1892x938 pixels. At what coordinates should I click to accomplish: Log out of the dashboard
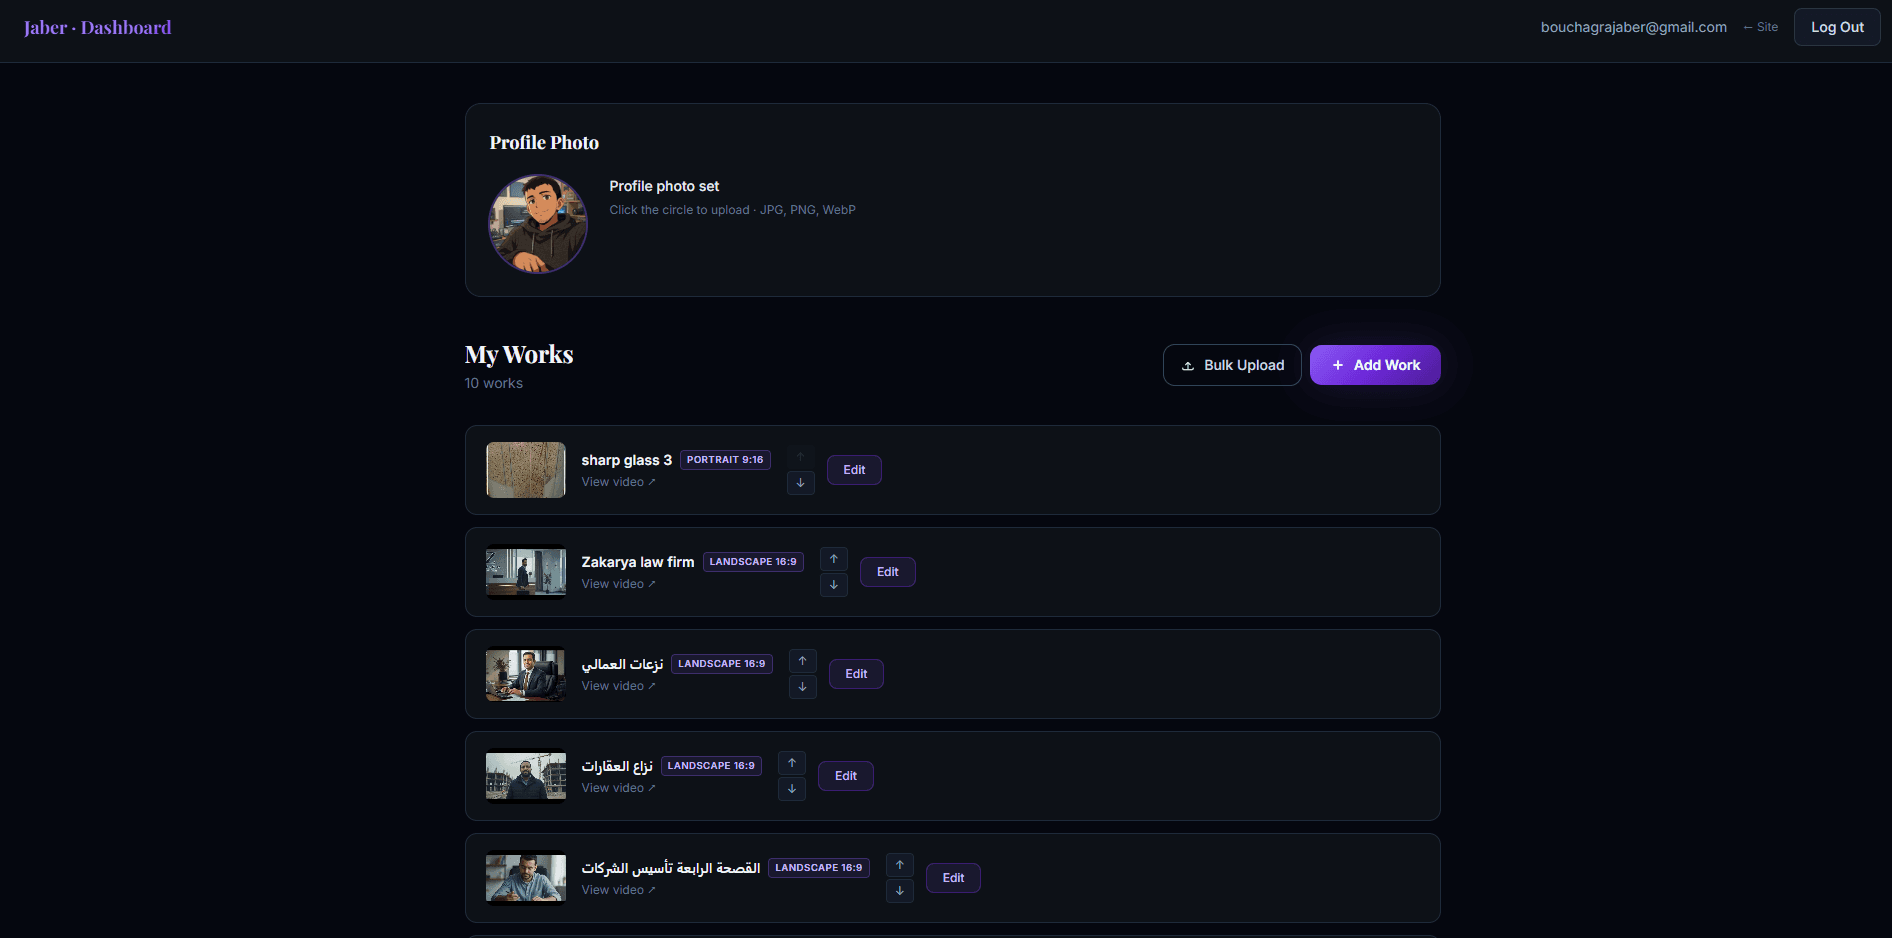(x=1837, y=27)
